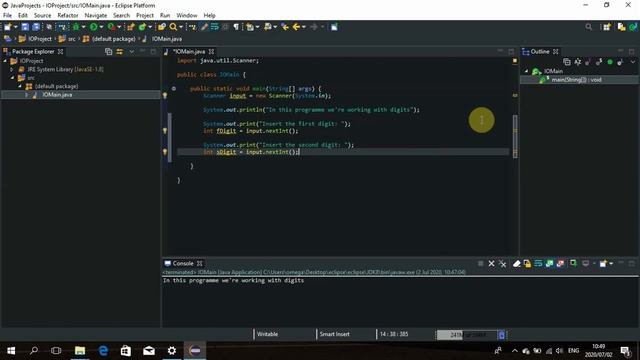Open New wizard dropdown arrow
The image size is (640, 360).
coord(16,27)
